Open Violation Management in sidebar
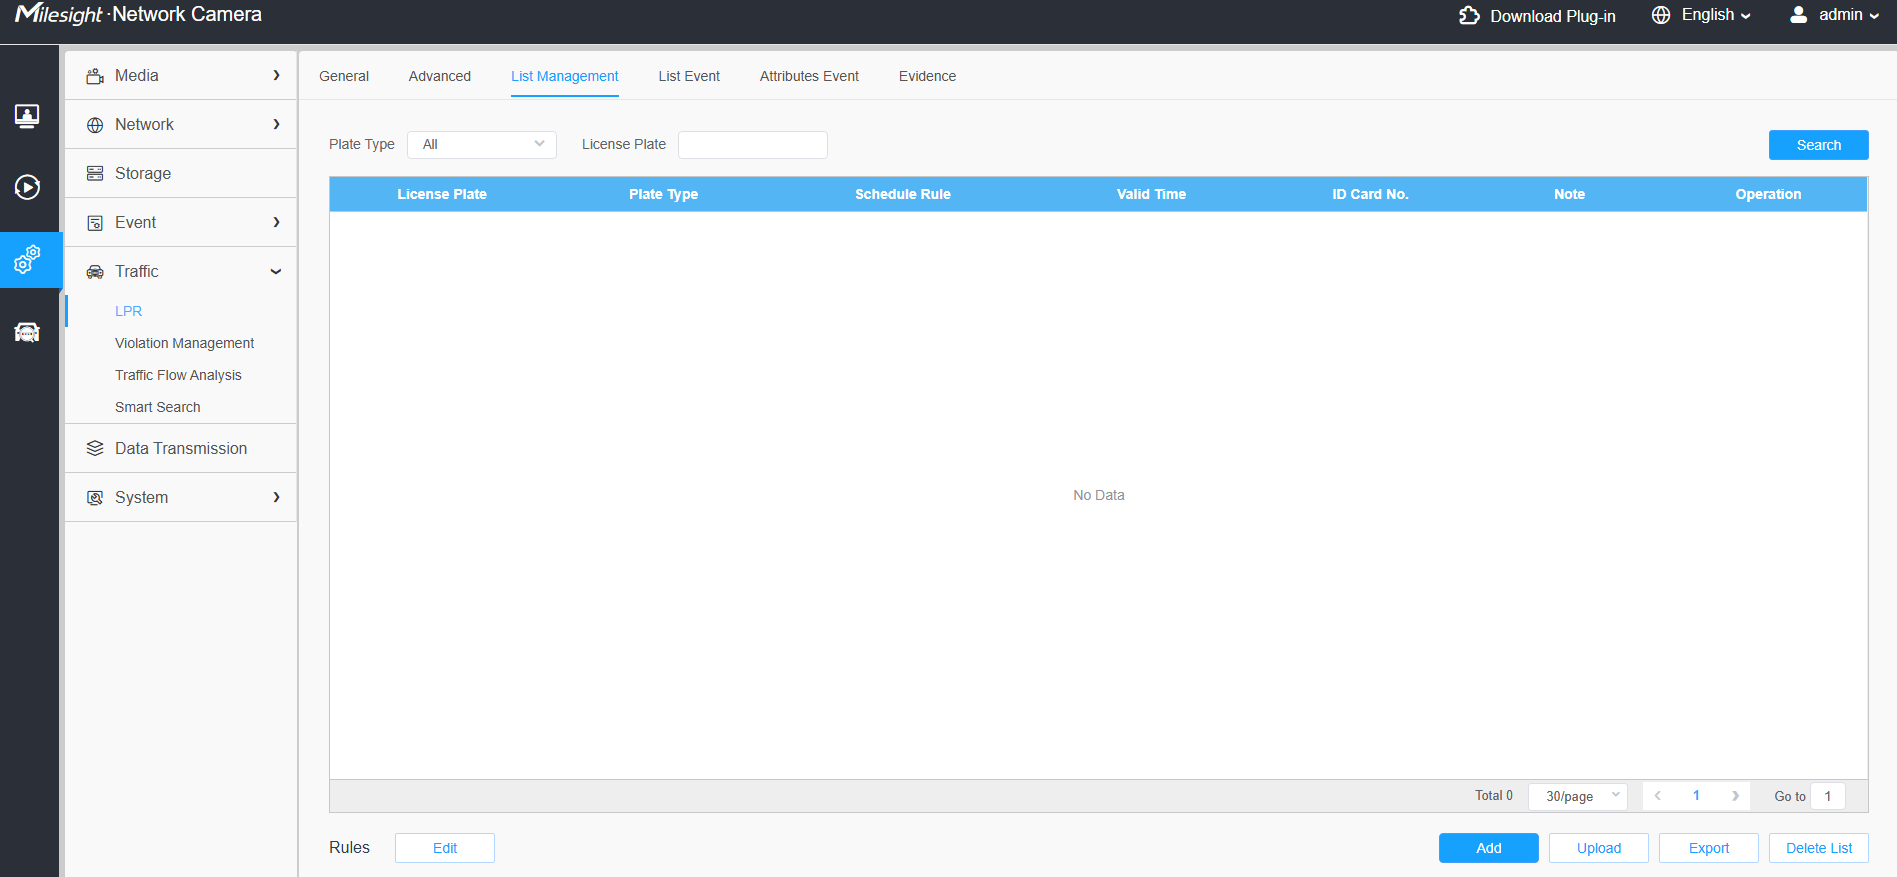The width and height of the screenshot is (1897, 877). (x=184, y=343)
